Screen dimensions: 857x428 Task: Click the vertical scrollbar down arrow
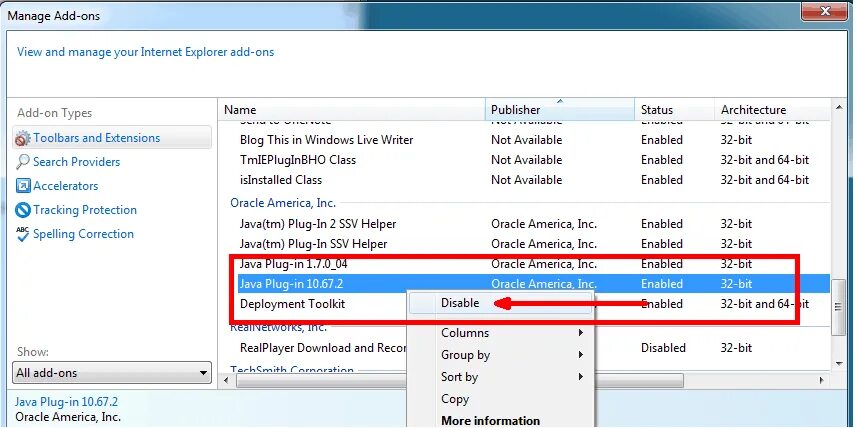point(838,363)
